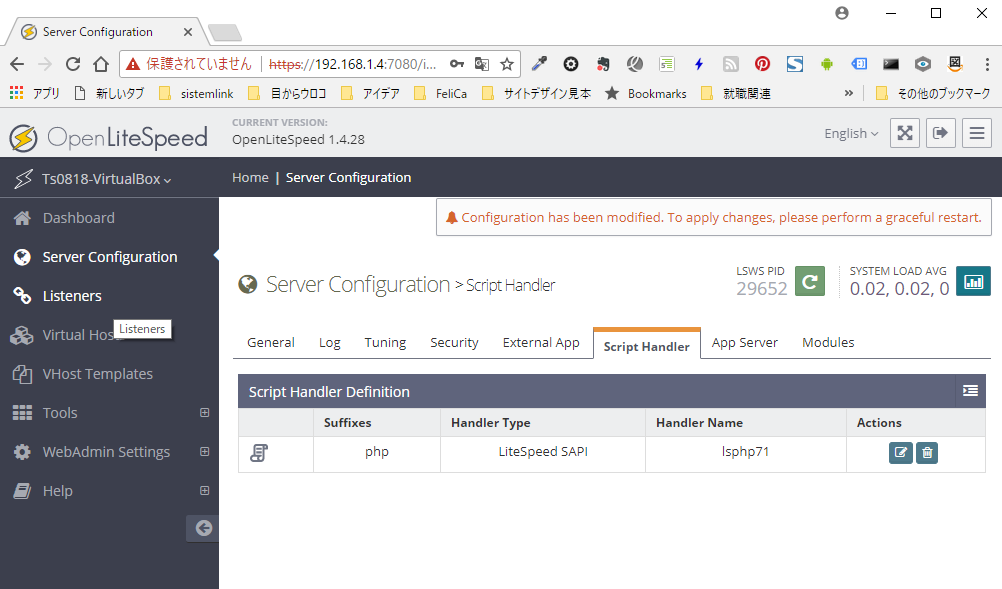
Task: Click browser back arrow
Action: click(x=17, y=63)
